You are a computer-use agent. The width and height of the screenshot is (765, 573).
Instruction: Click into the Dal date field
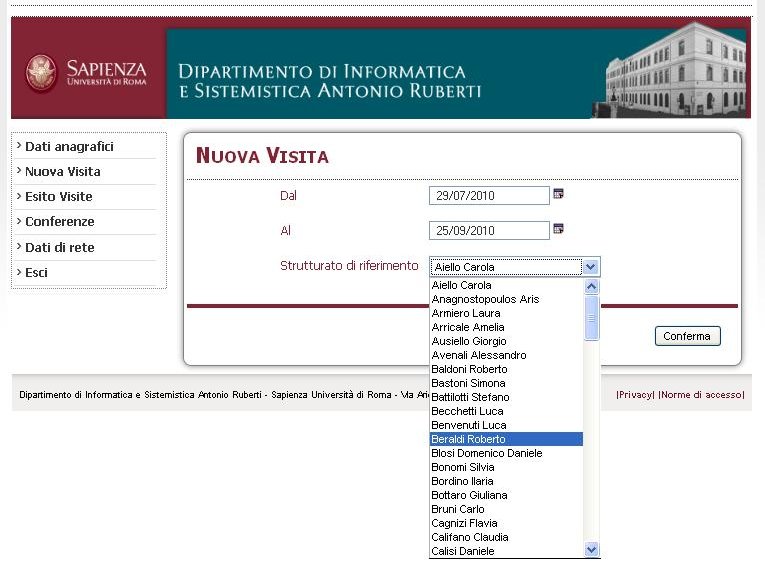pyautogui.click(x=488, y=196)
